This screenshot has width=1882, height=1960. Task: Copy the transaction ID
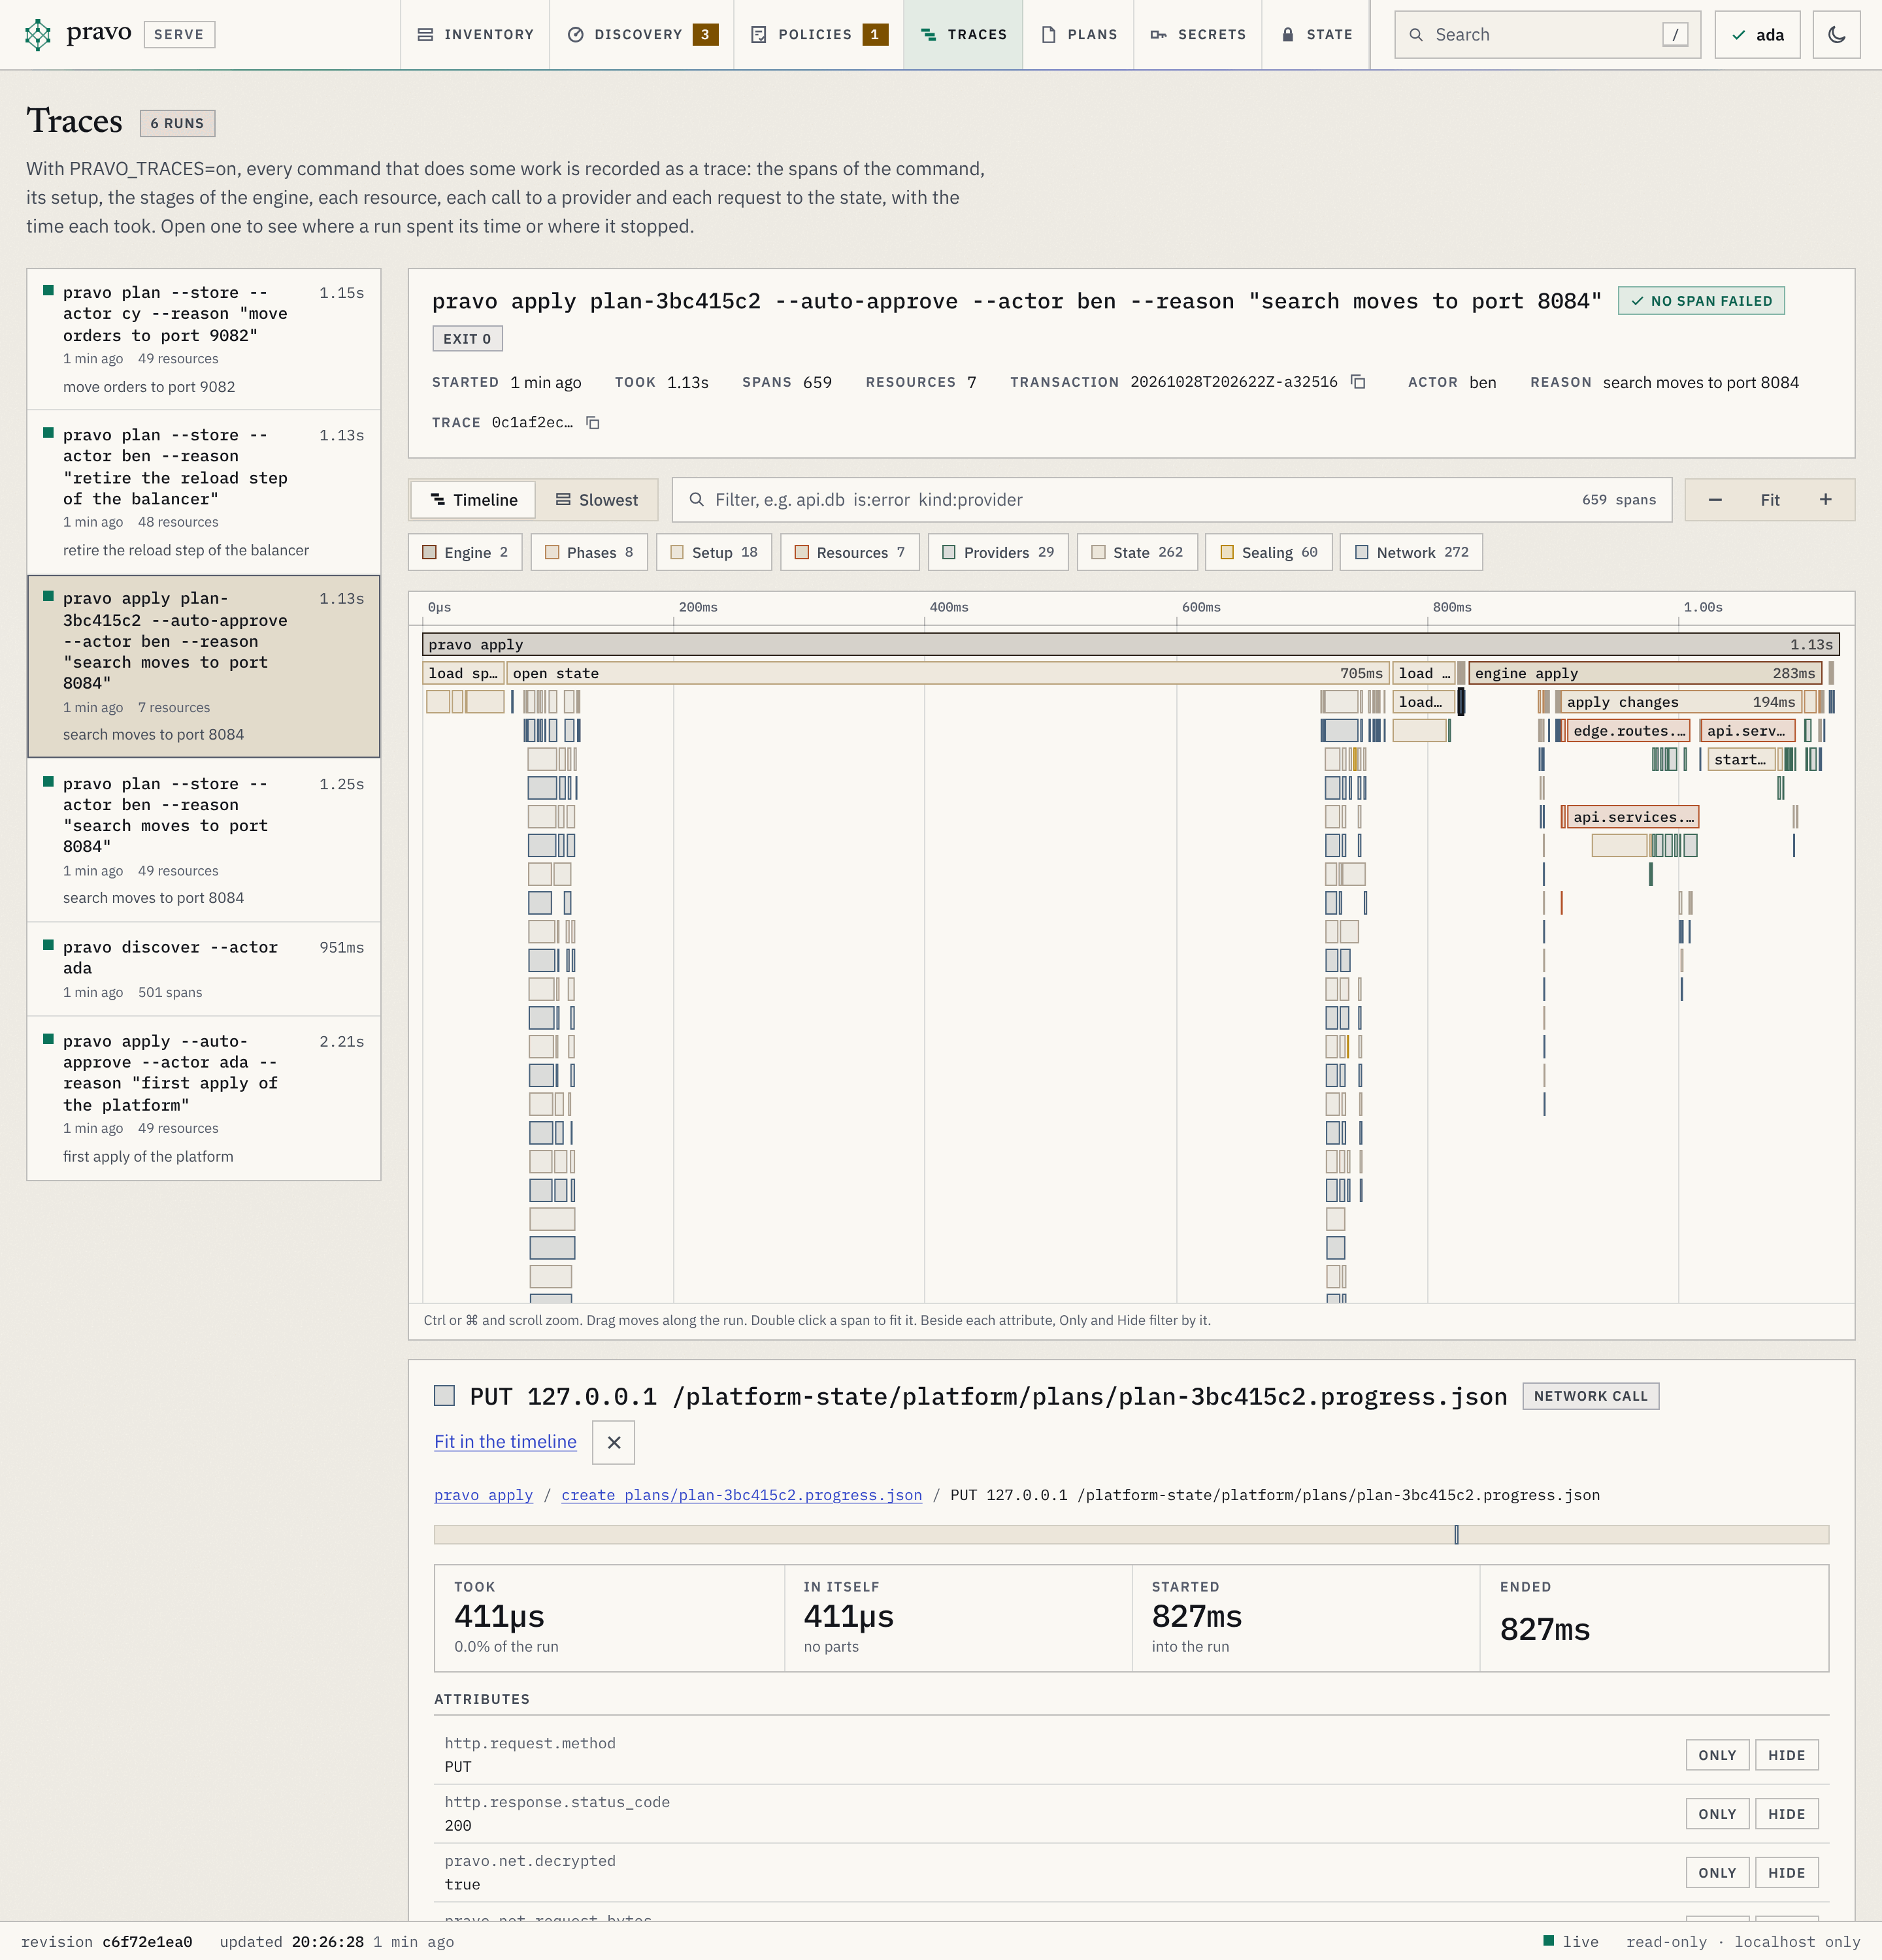1358,382
